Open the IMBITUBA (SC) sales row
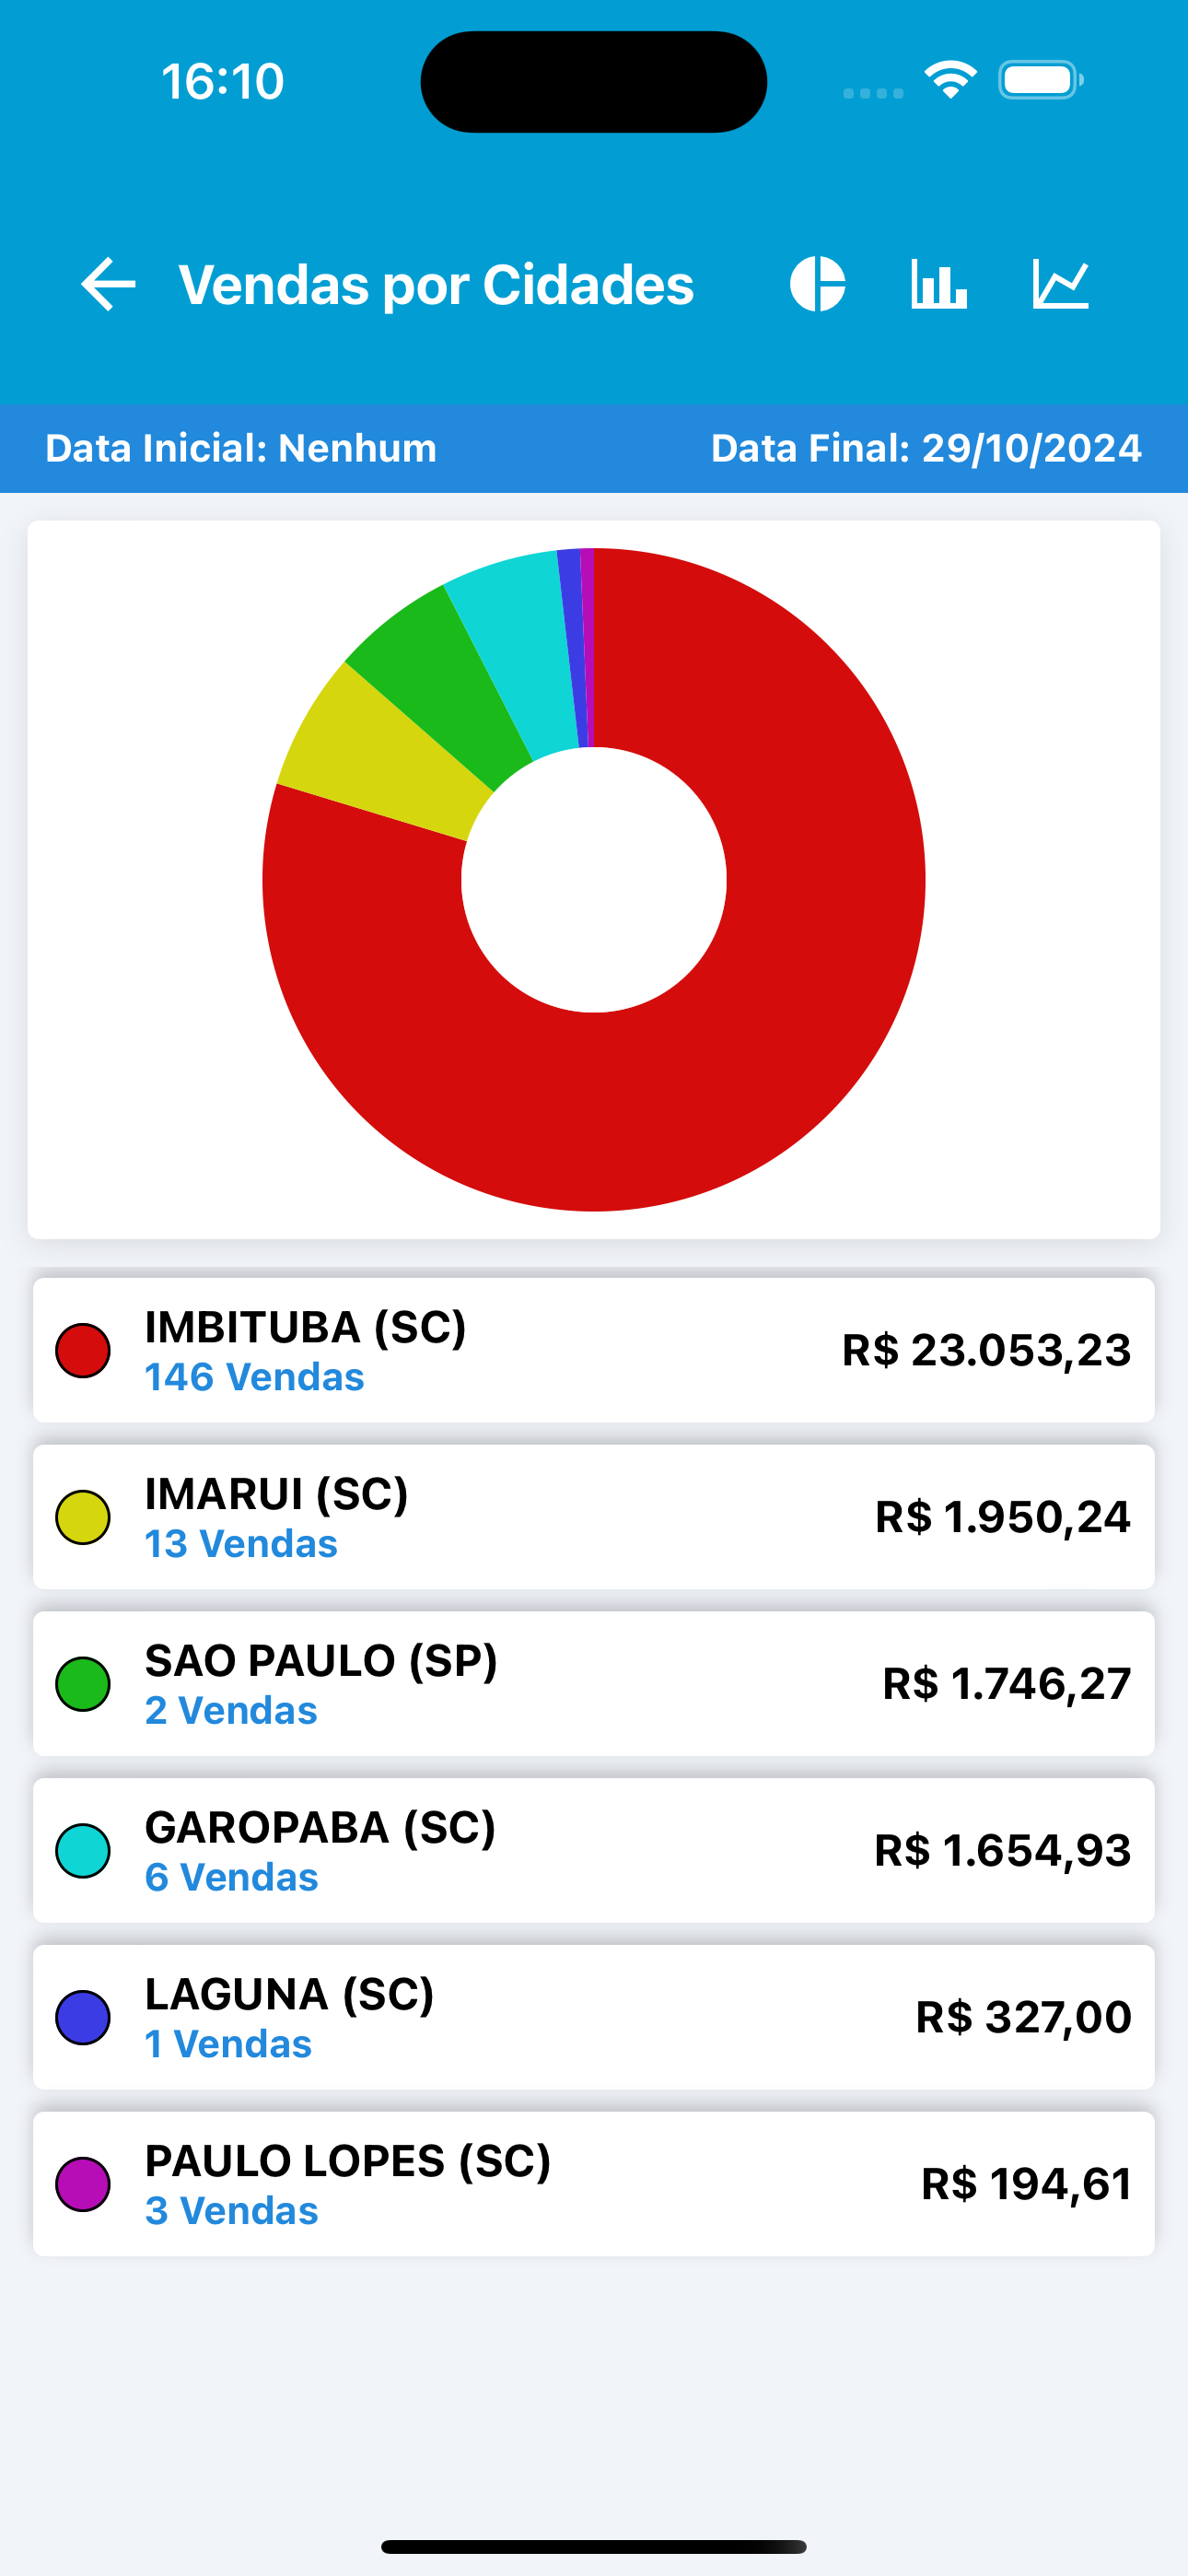Image resolution: width=1188 pixels, height=2576 pixels. coord(594,1350)
